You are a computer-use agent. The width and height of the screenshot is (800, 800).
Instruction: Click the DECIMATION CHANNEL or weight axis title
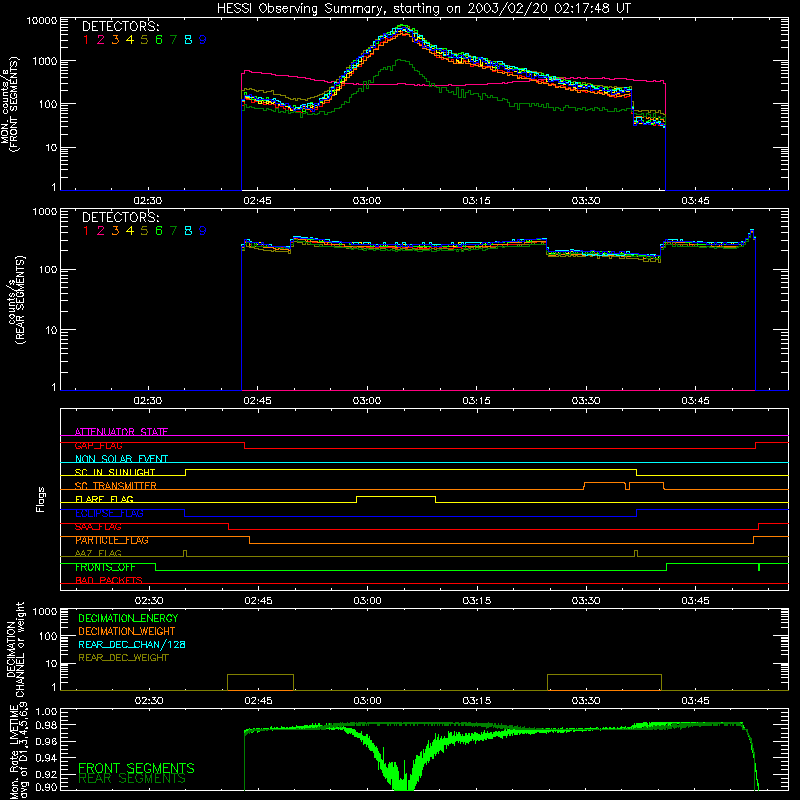tap(16, 649)
